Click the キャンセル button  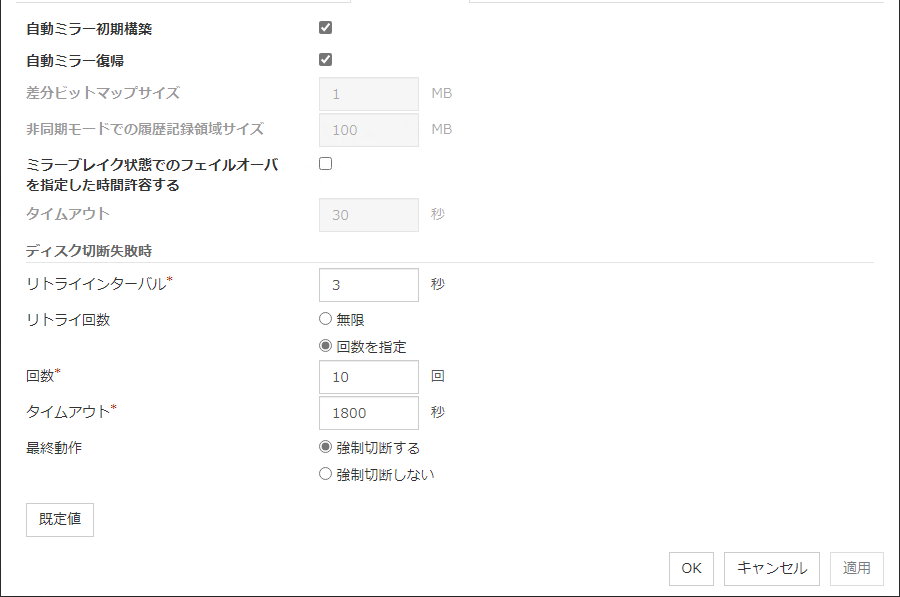coord(772,568)
